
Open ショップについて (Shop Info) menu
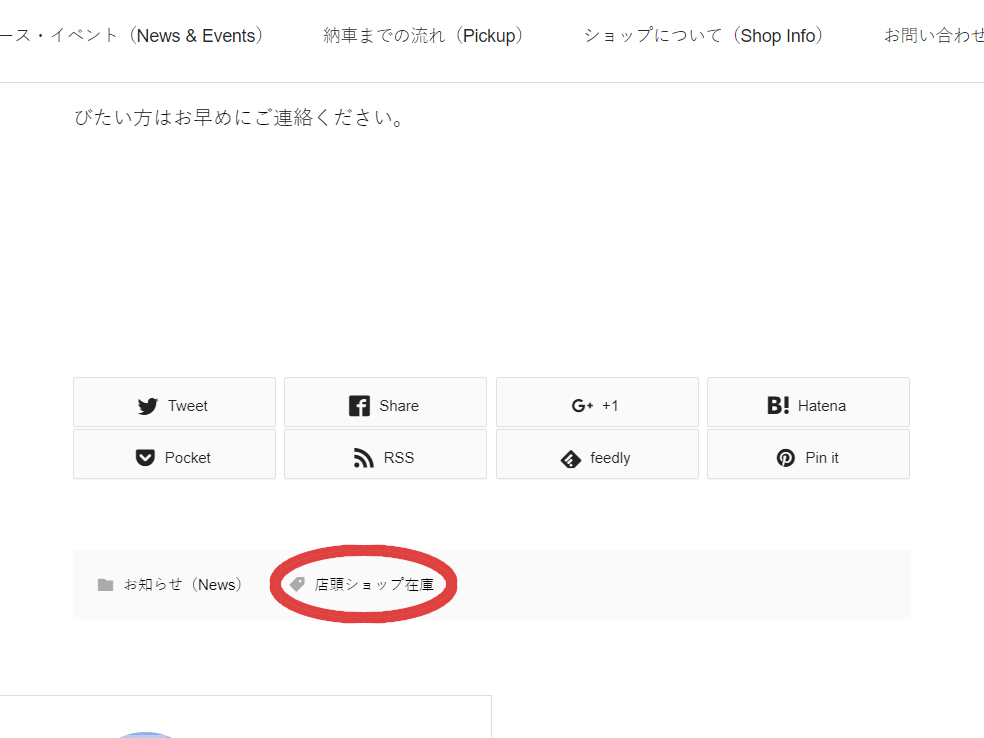pos(703,36)
